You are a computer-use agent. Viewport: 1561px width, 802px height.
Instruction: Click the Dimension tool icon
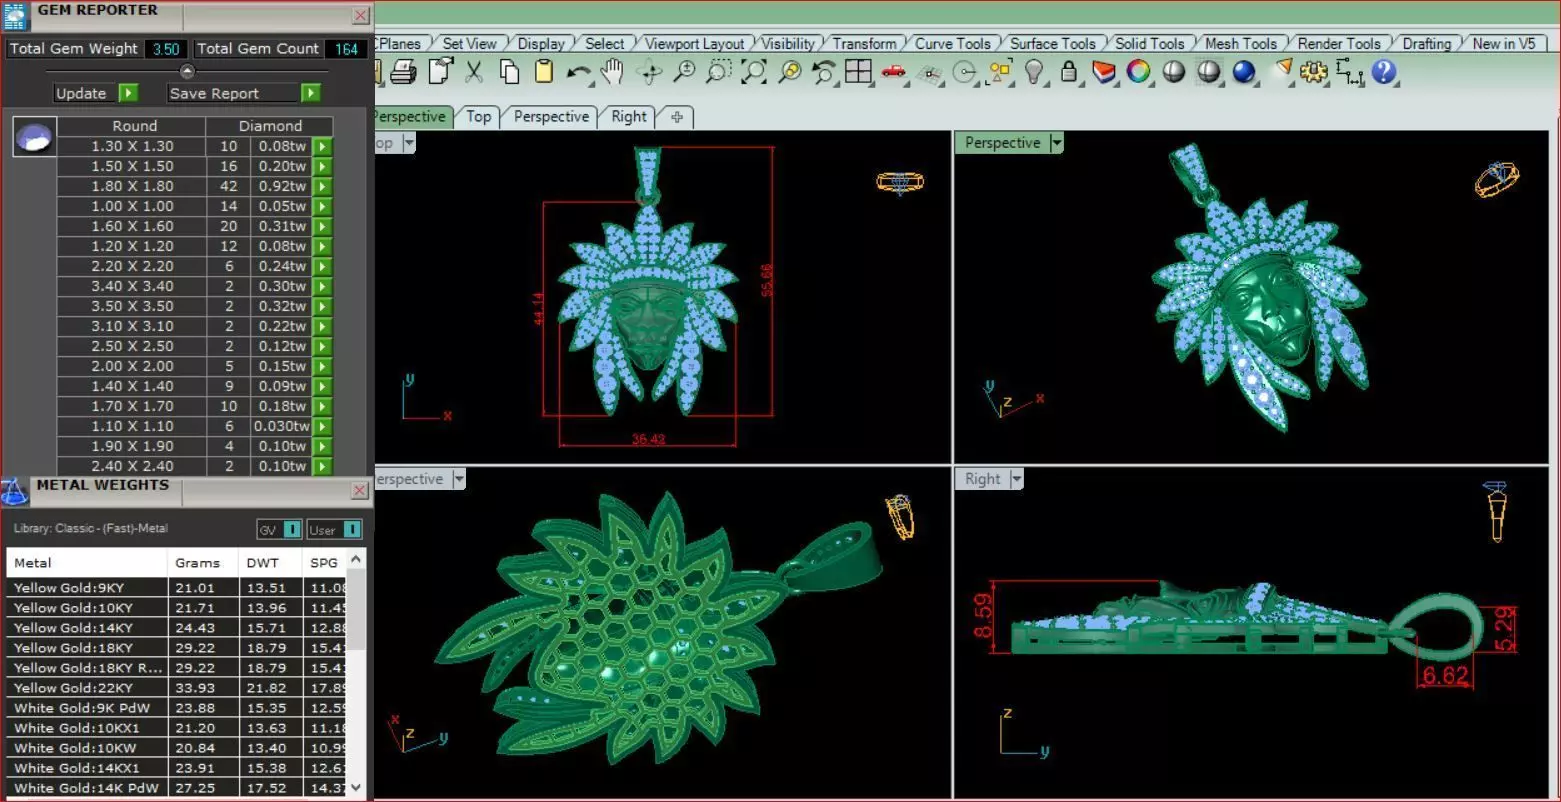pos(1349,72)
